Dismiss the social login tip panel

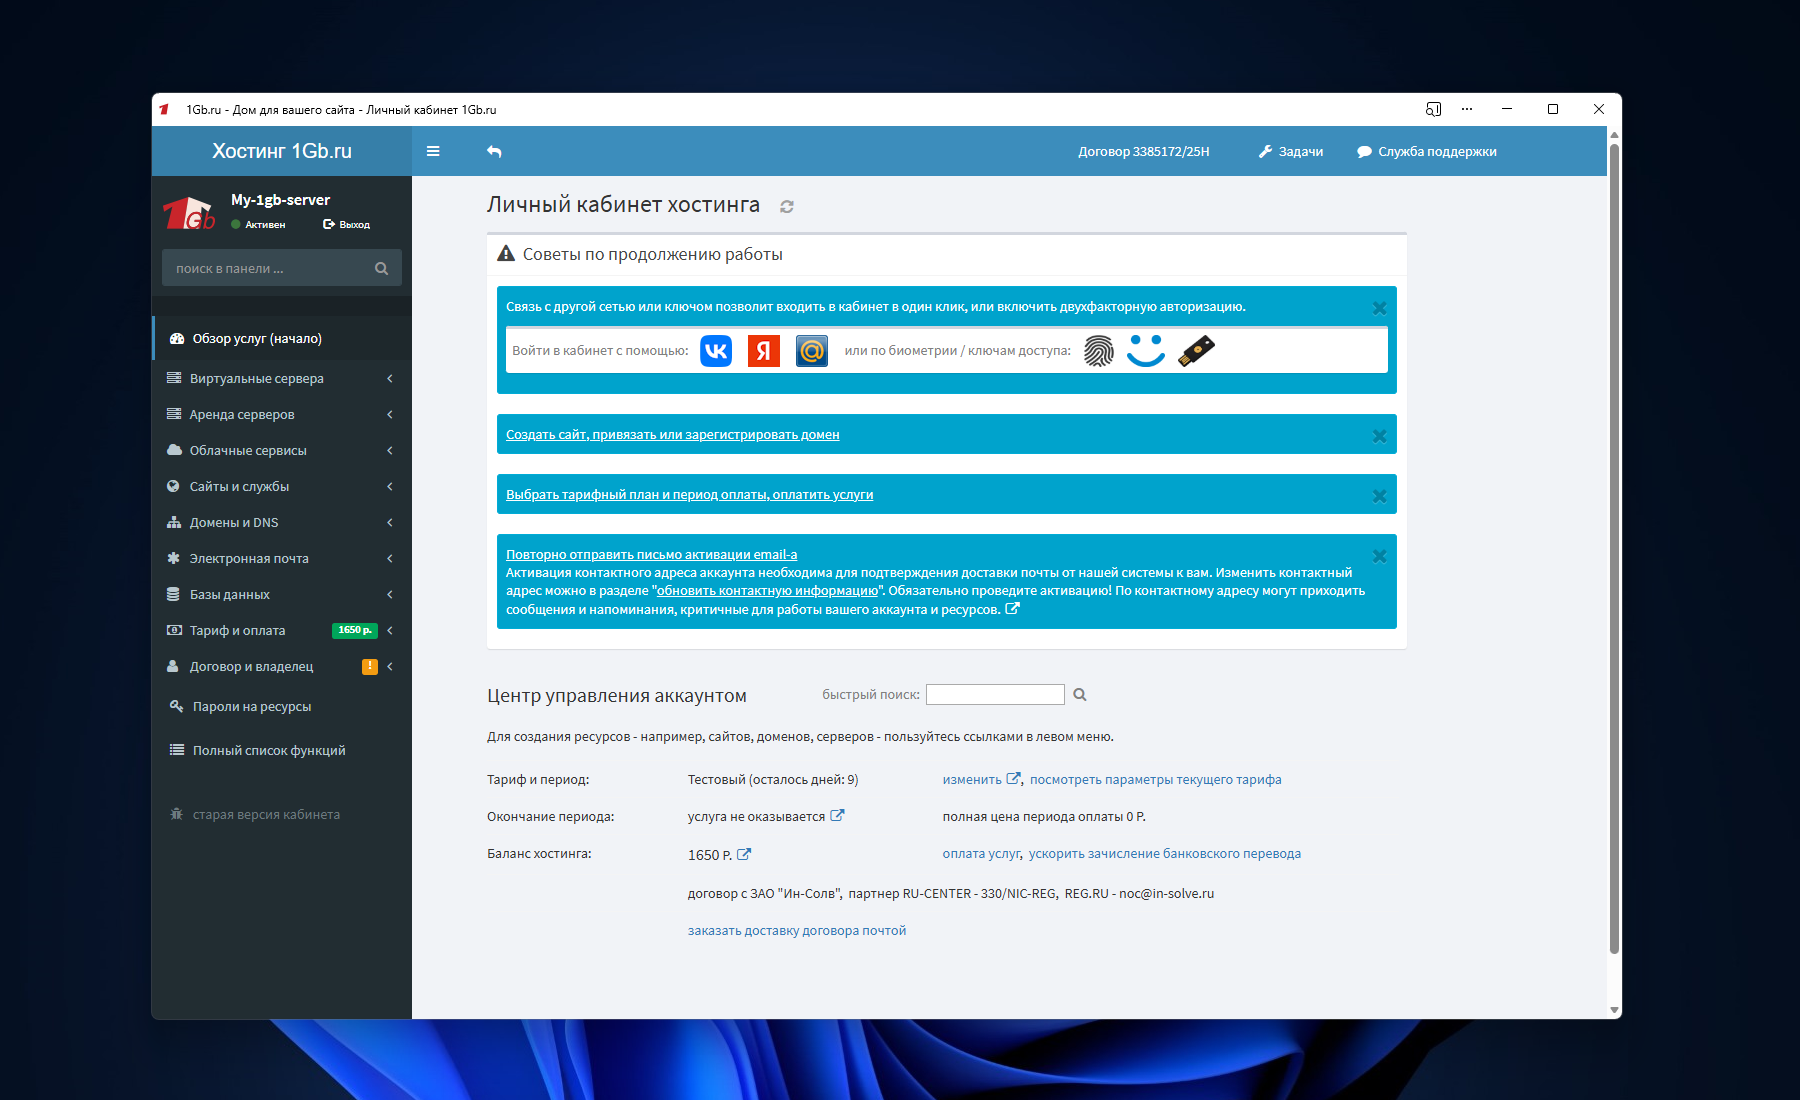pyautogui.click(x=1379, y=309)
